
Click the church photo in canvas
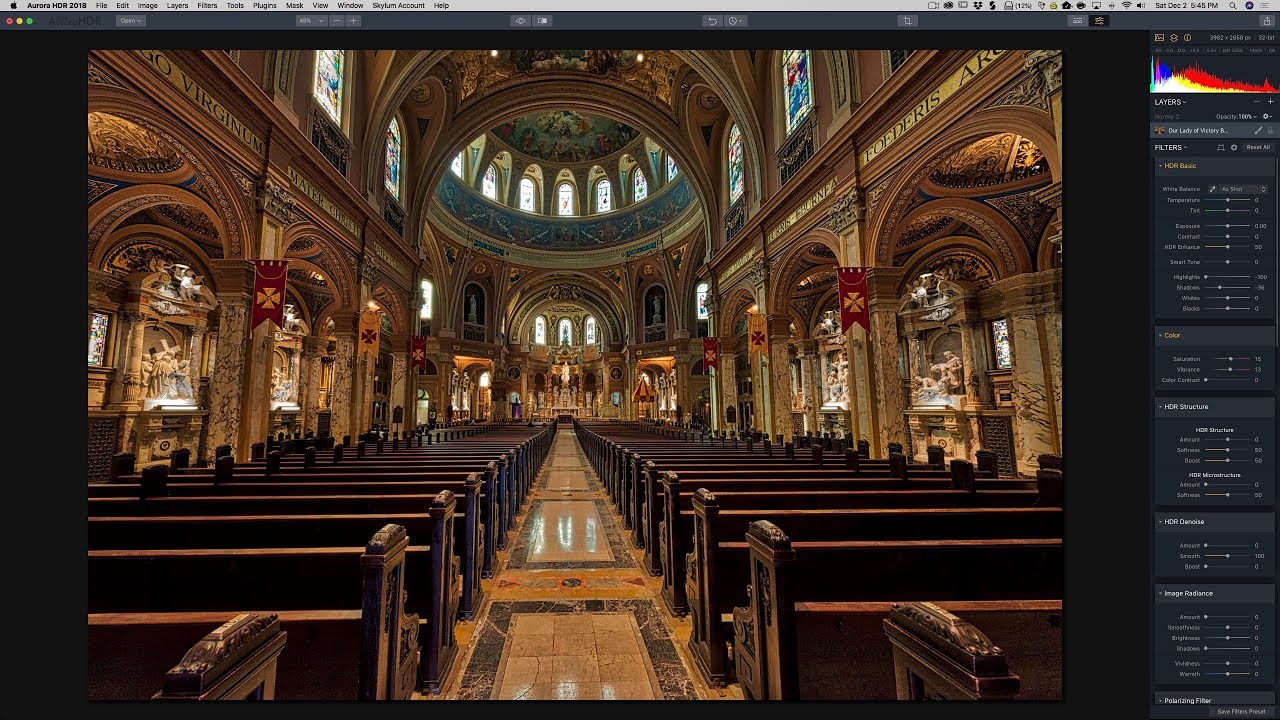click(575, 375)
